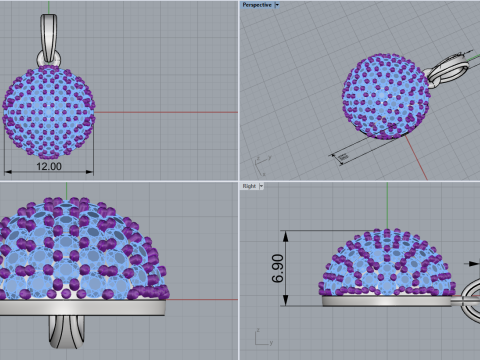Open the Right viewport dropdown arrow

[261, 186]
